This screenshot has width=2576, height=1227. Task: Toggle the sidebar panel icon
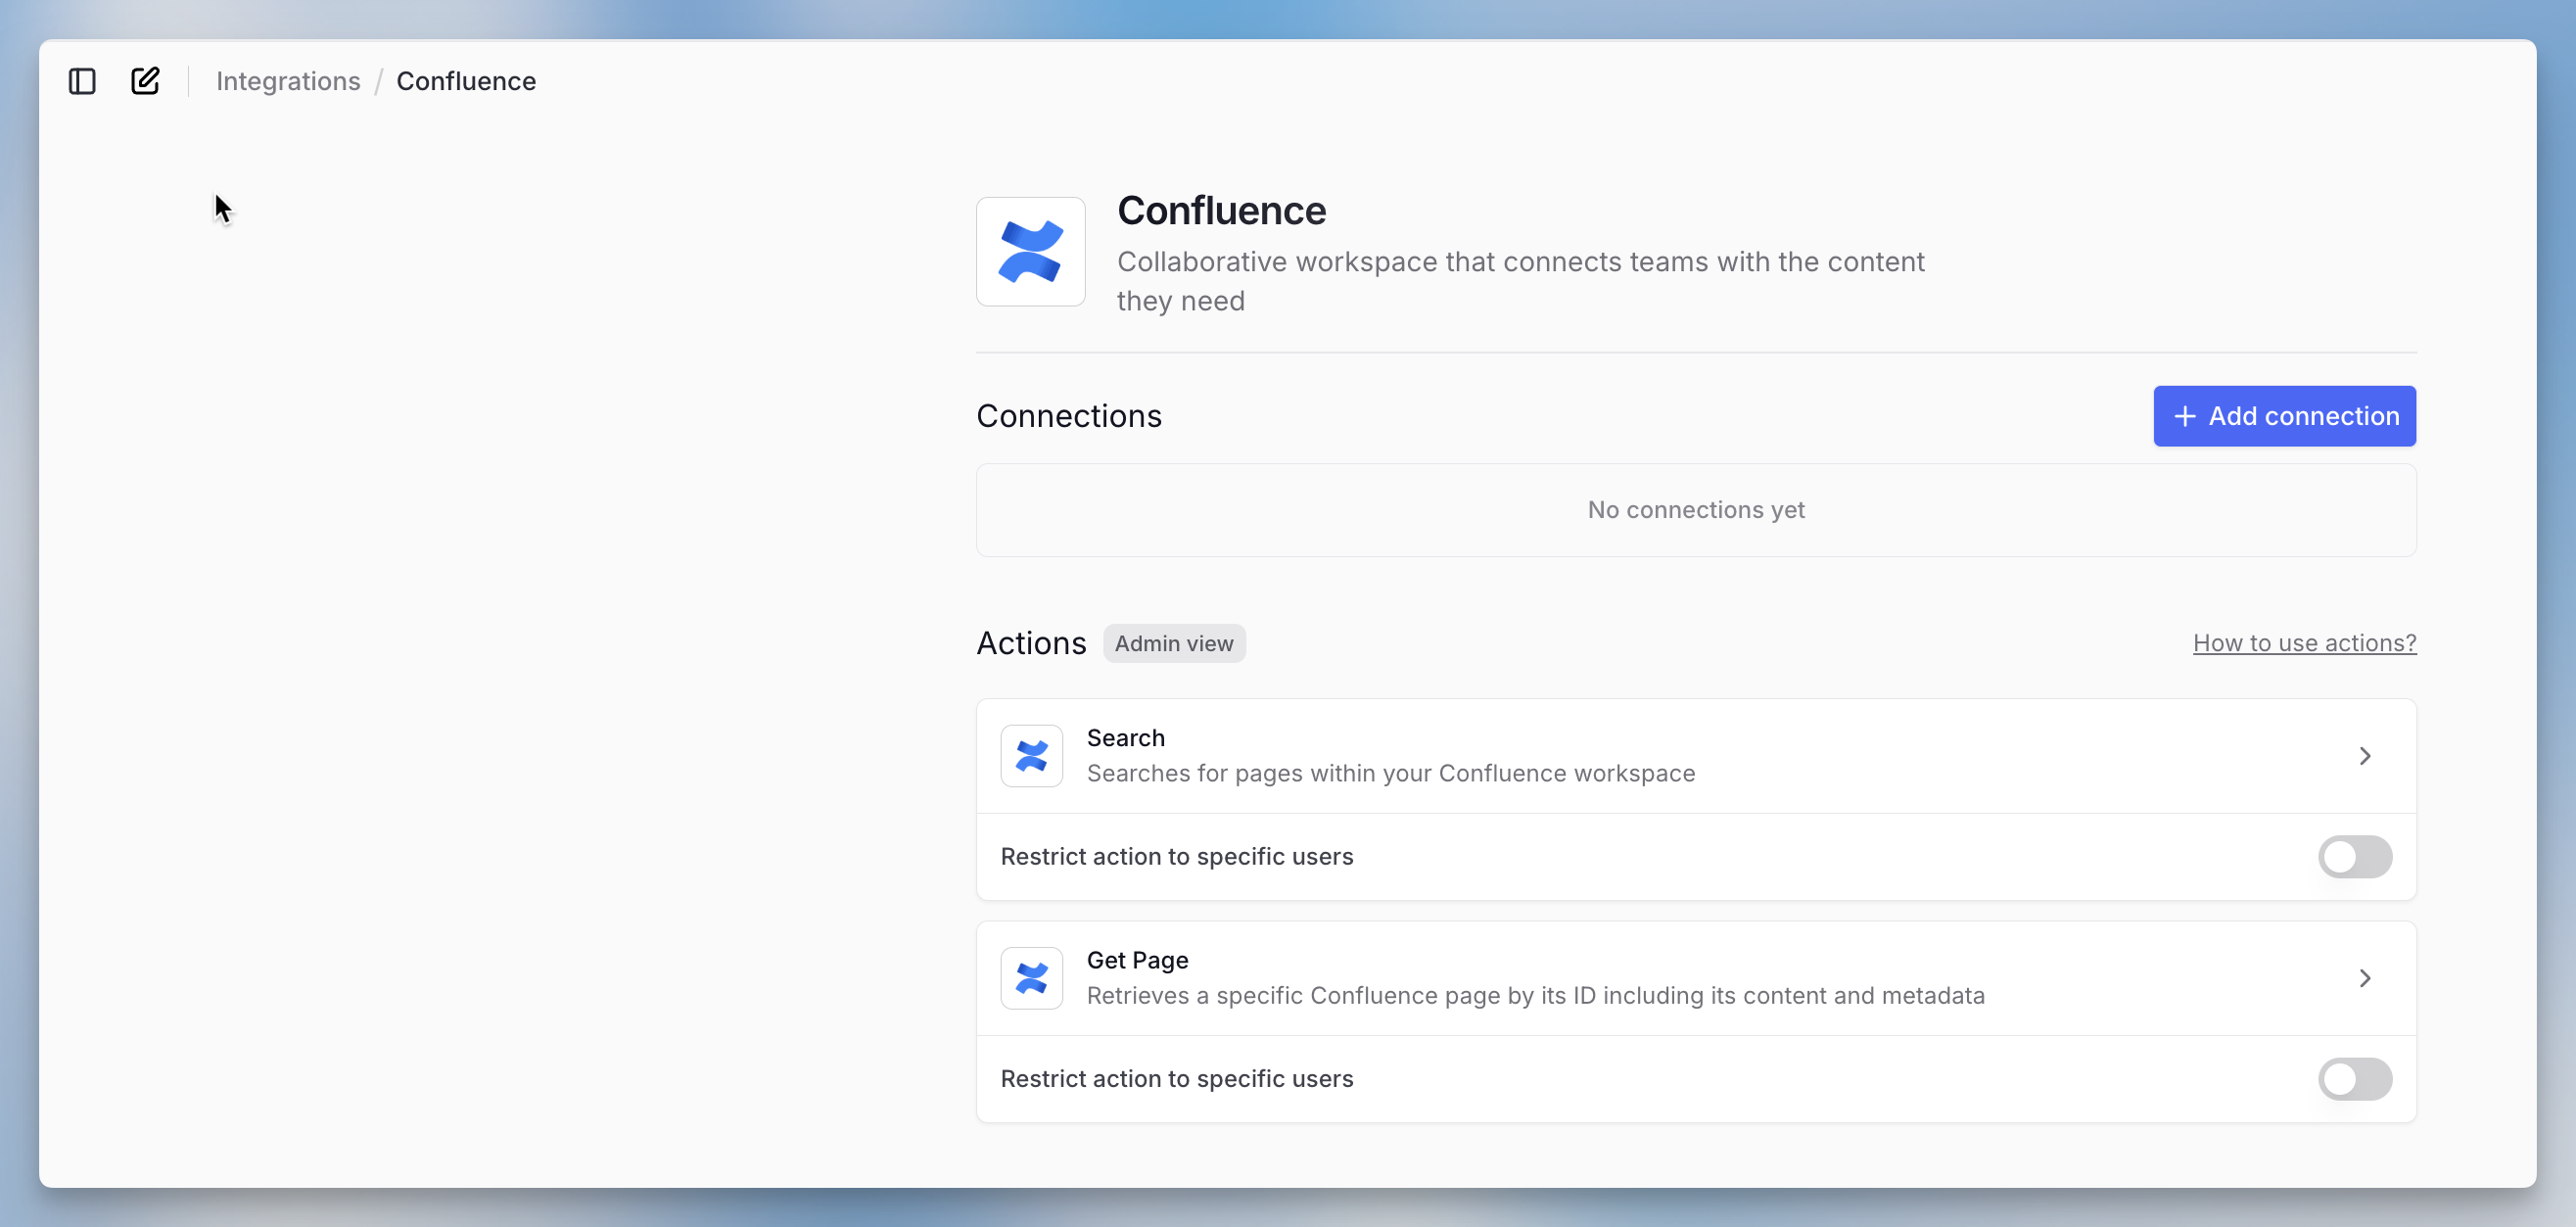click(x=82, y=81)
